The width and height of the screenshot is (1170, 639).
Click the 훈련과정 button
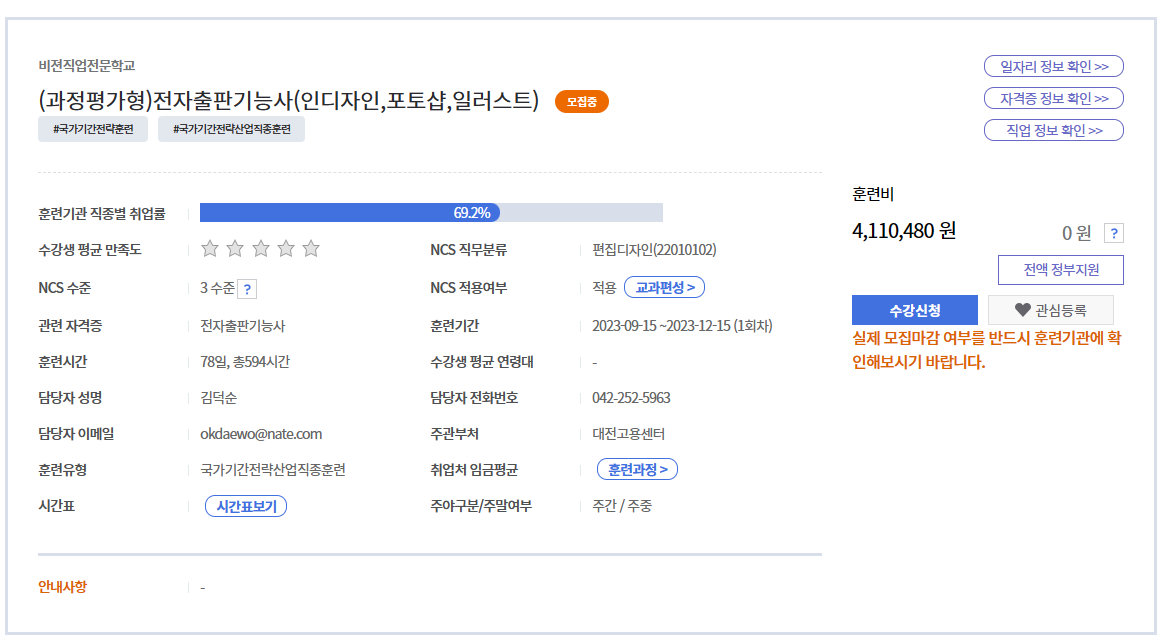(638, 469)
